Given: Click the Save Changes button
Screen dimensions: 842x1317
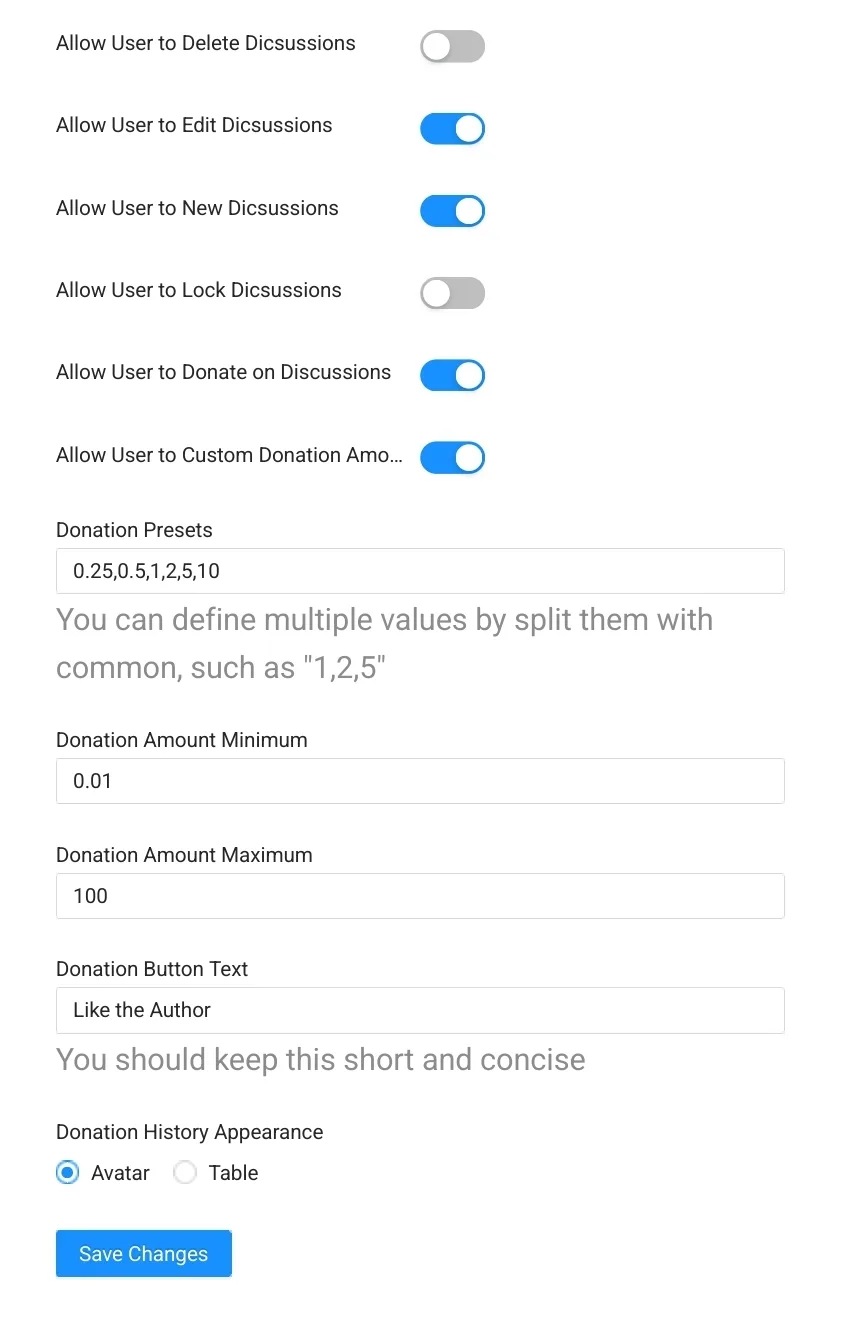Looking at the screenshot, I should tap(144, 1254).
